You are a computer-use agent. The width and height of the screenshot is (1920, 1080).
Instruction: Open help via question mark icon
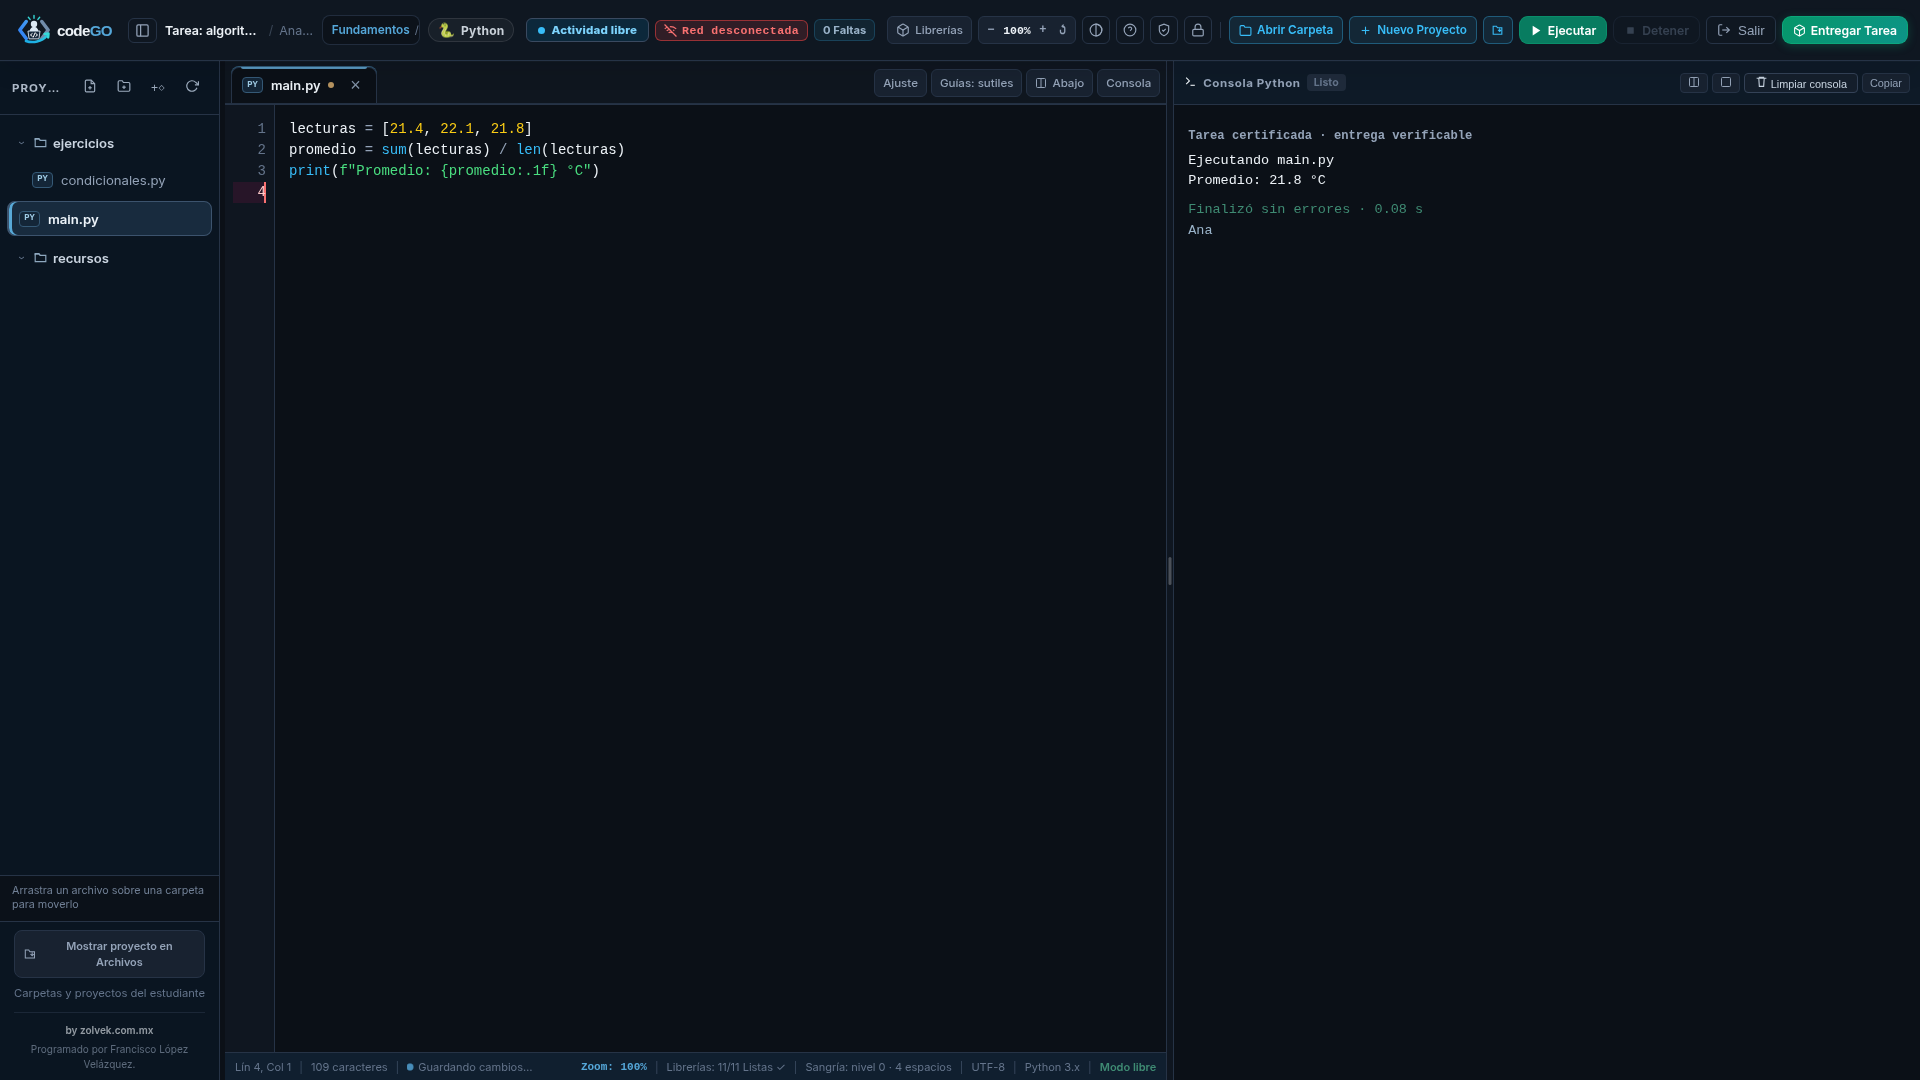[1130, 30]
